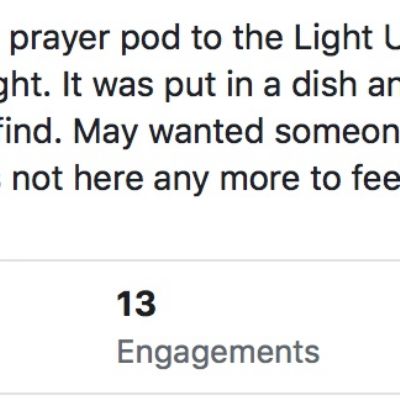Open the Engagements label

[x=218, y=354]
